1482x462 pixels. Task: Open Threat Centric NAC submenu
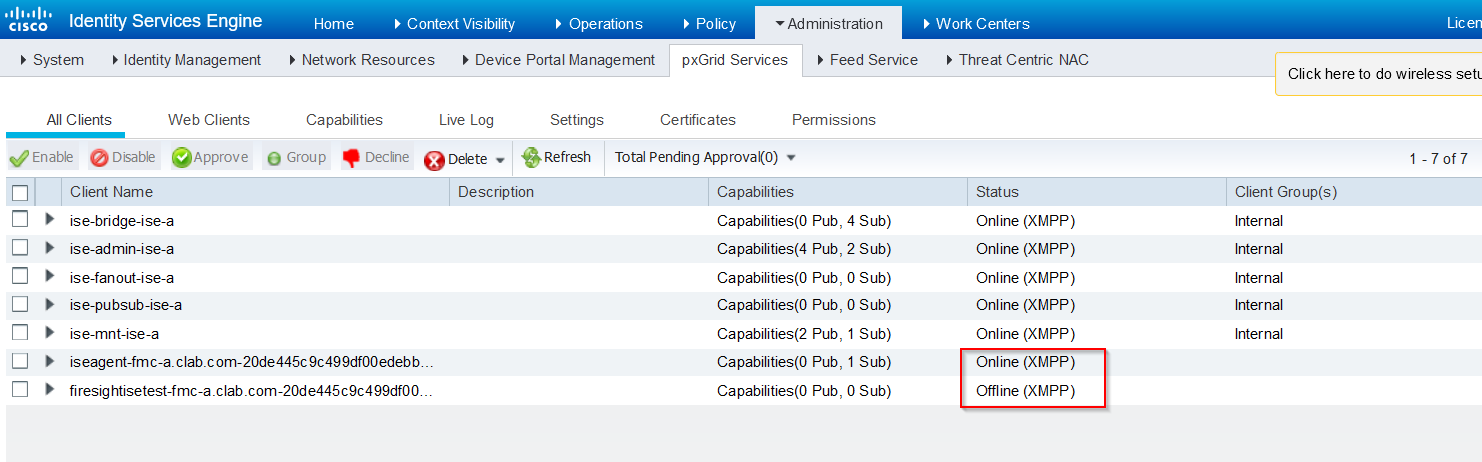click(1018, 60)
